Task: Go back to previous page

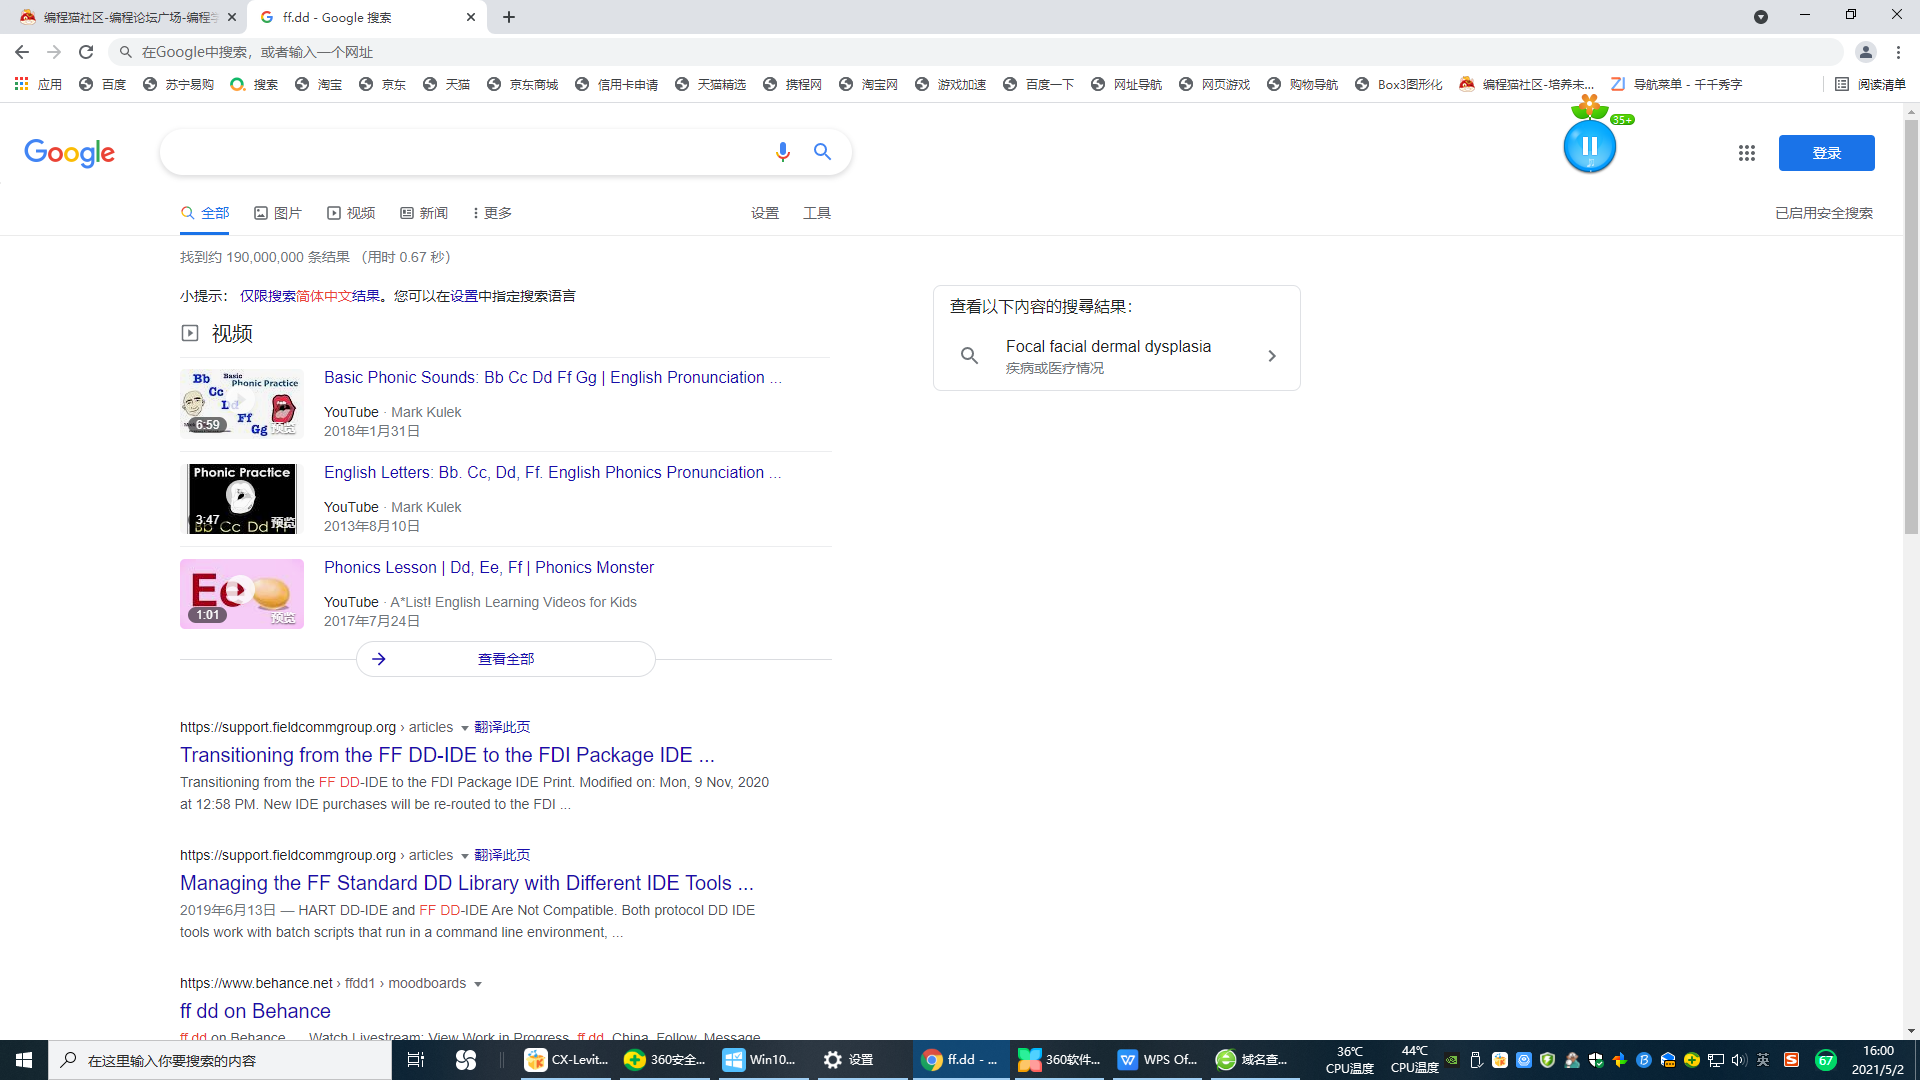Action: [x=22, y=52]
